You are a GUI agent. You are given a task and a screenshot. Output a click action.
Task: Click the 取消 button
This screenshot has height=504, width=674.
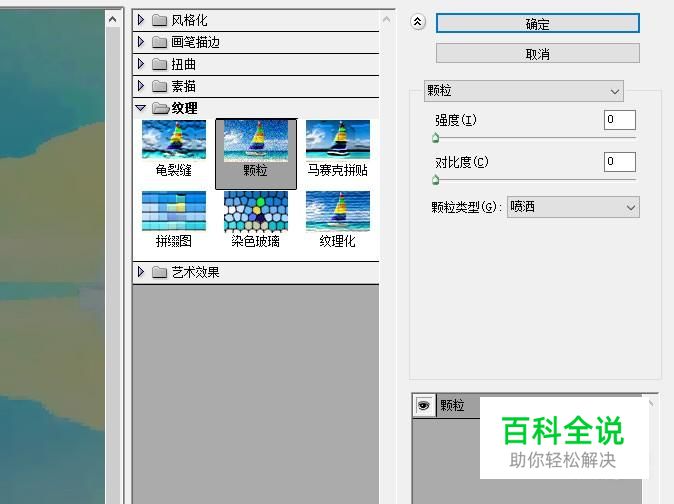coord(538,54)
